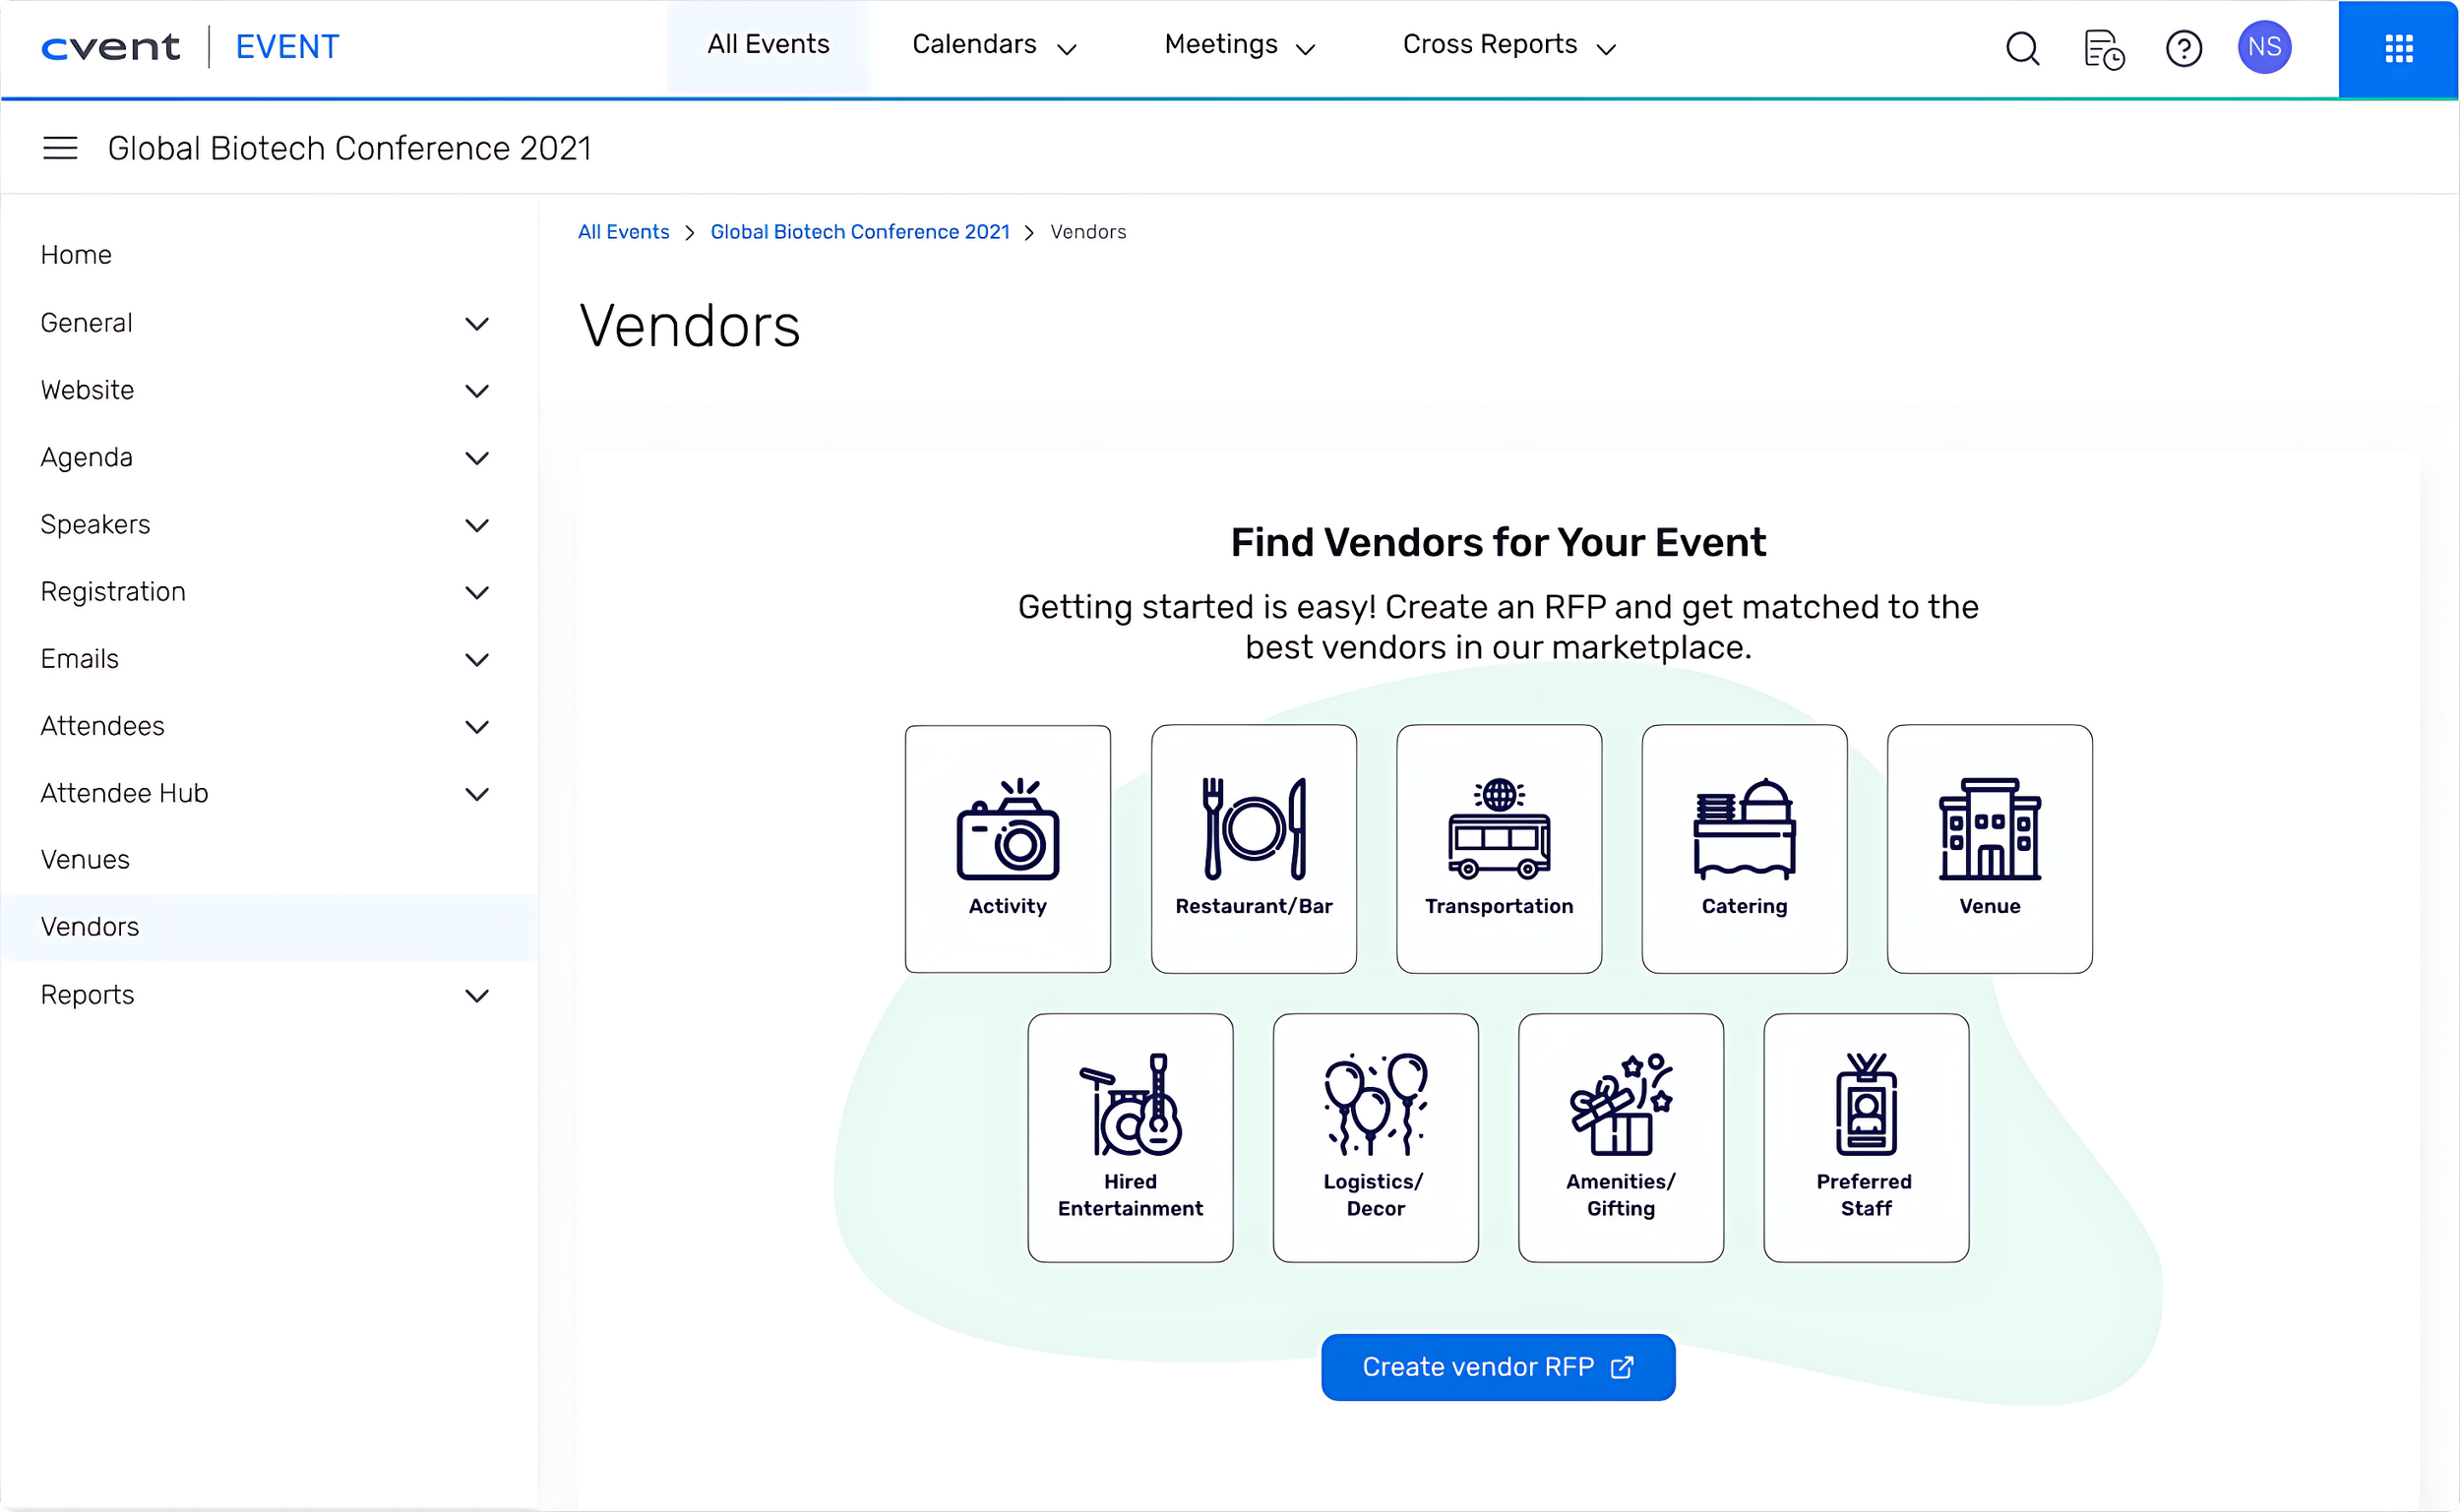Open the Cross Reports dropdown

(1508, 46)
